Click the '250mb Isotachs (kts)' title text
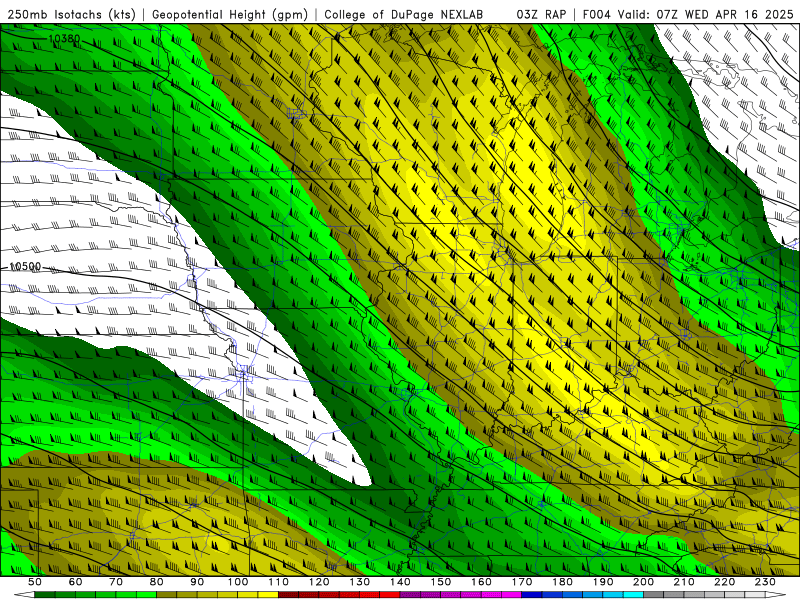 click(x=72, y=15)
